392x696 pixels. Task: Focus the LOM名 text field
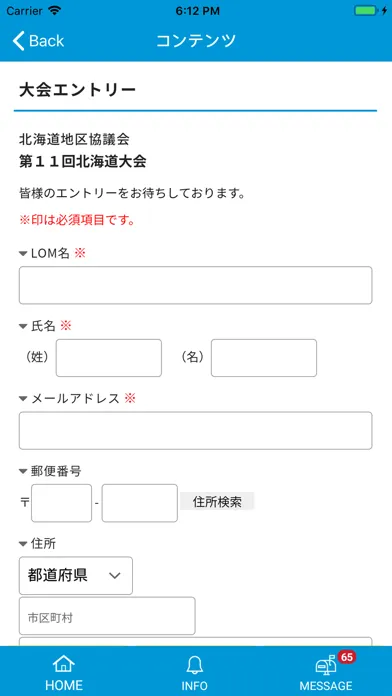tap(196, 285)
